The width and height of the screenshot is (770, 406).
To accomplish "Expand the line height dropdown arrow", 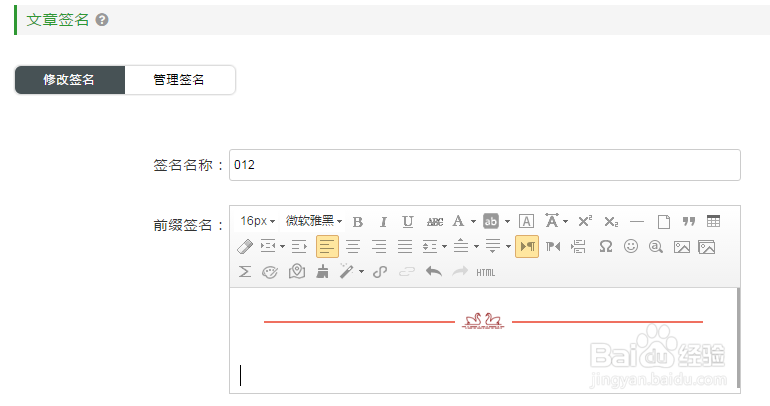I will point(444,246).
